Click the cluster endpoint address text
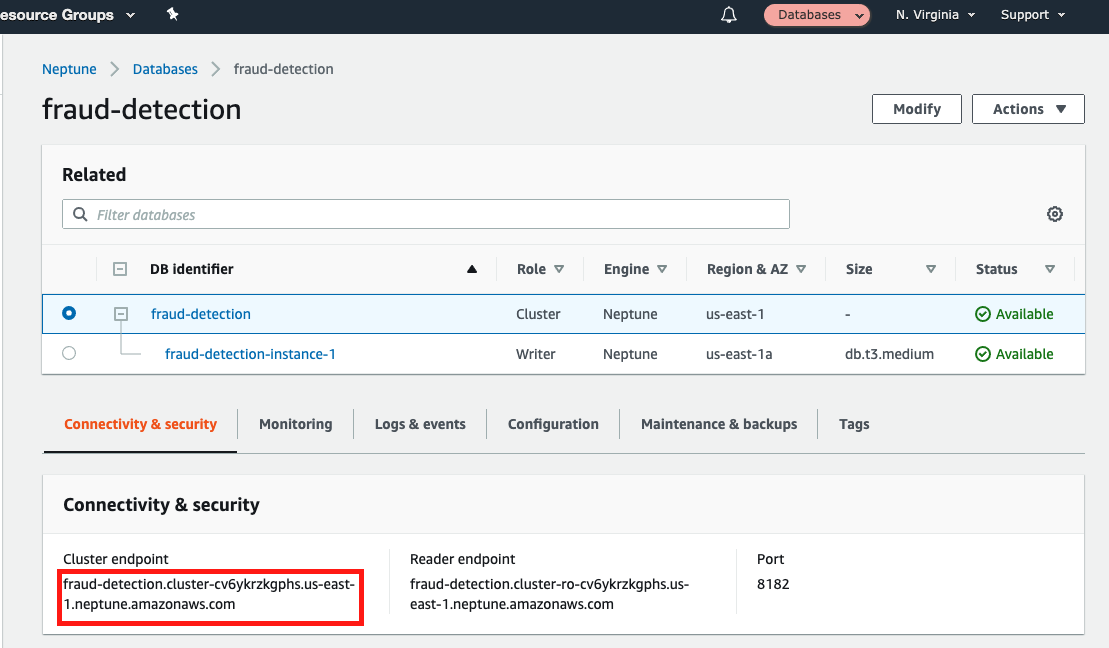This screenshot has height=648, width=1109. point(209,594)
